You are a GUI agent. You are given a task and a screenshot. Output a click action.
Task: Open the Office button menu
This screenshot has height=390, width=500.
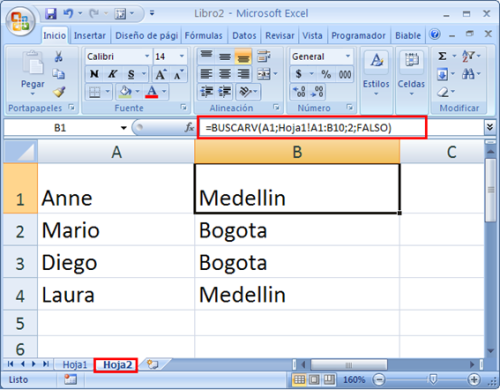pyautogui.click(x=20, y=21)
